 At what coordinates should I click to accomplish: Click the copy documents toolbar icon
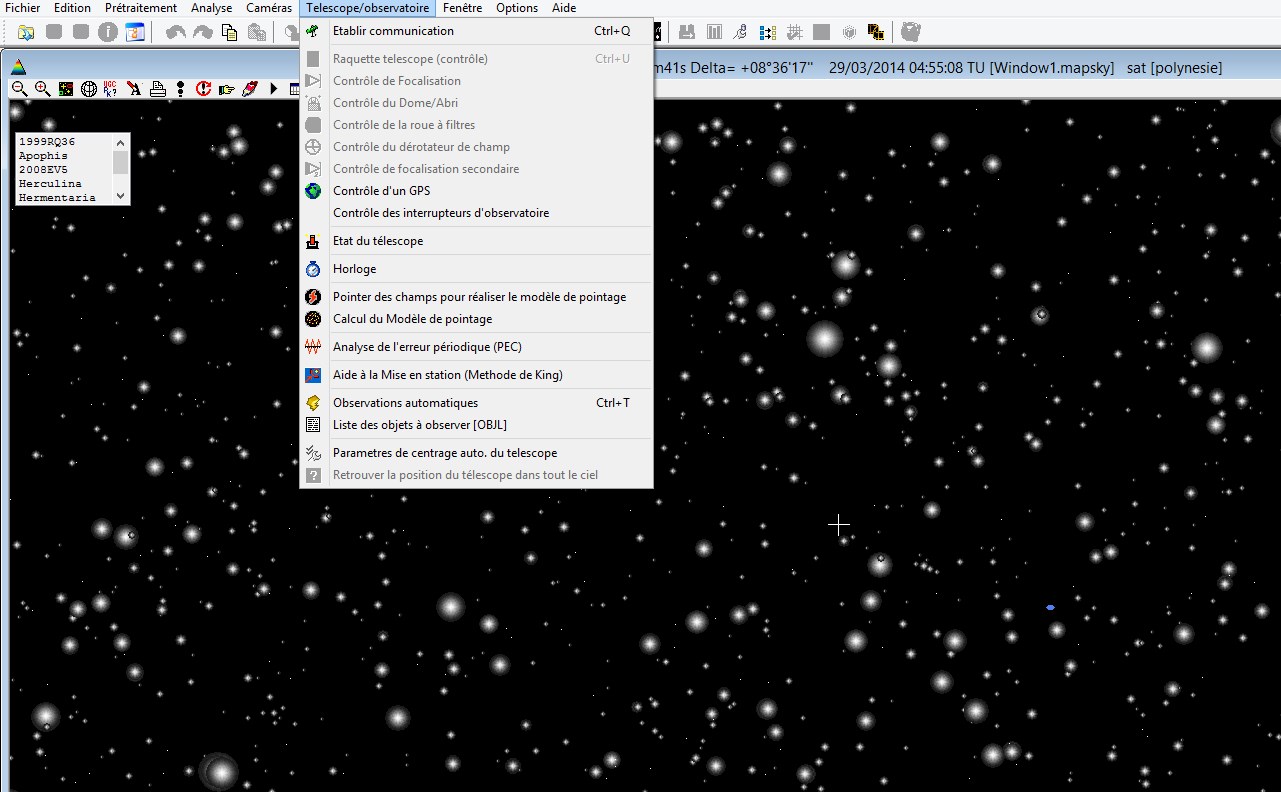click(x=229, y=32)
